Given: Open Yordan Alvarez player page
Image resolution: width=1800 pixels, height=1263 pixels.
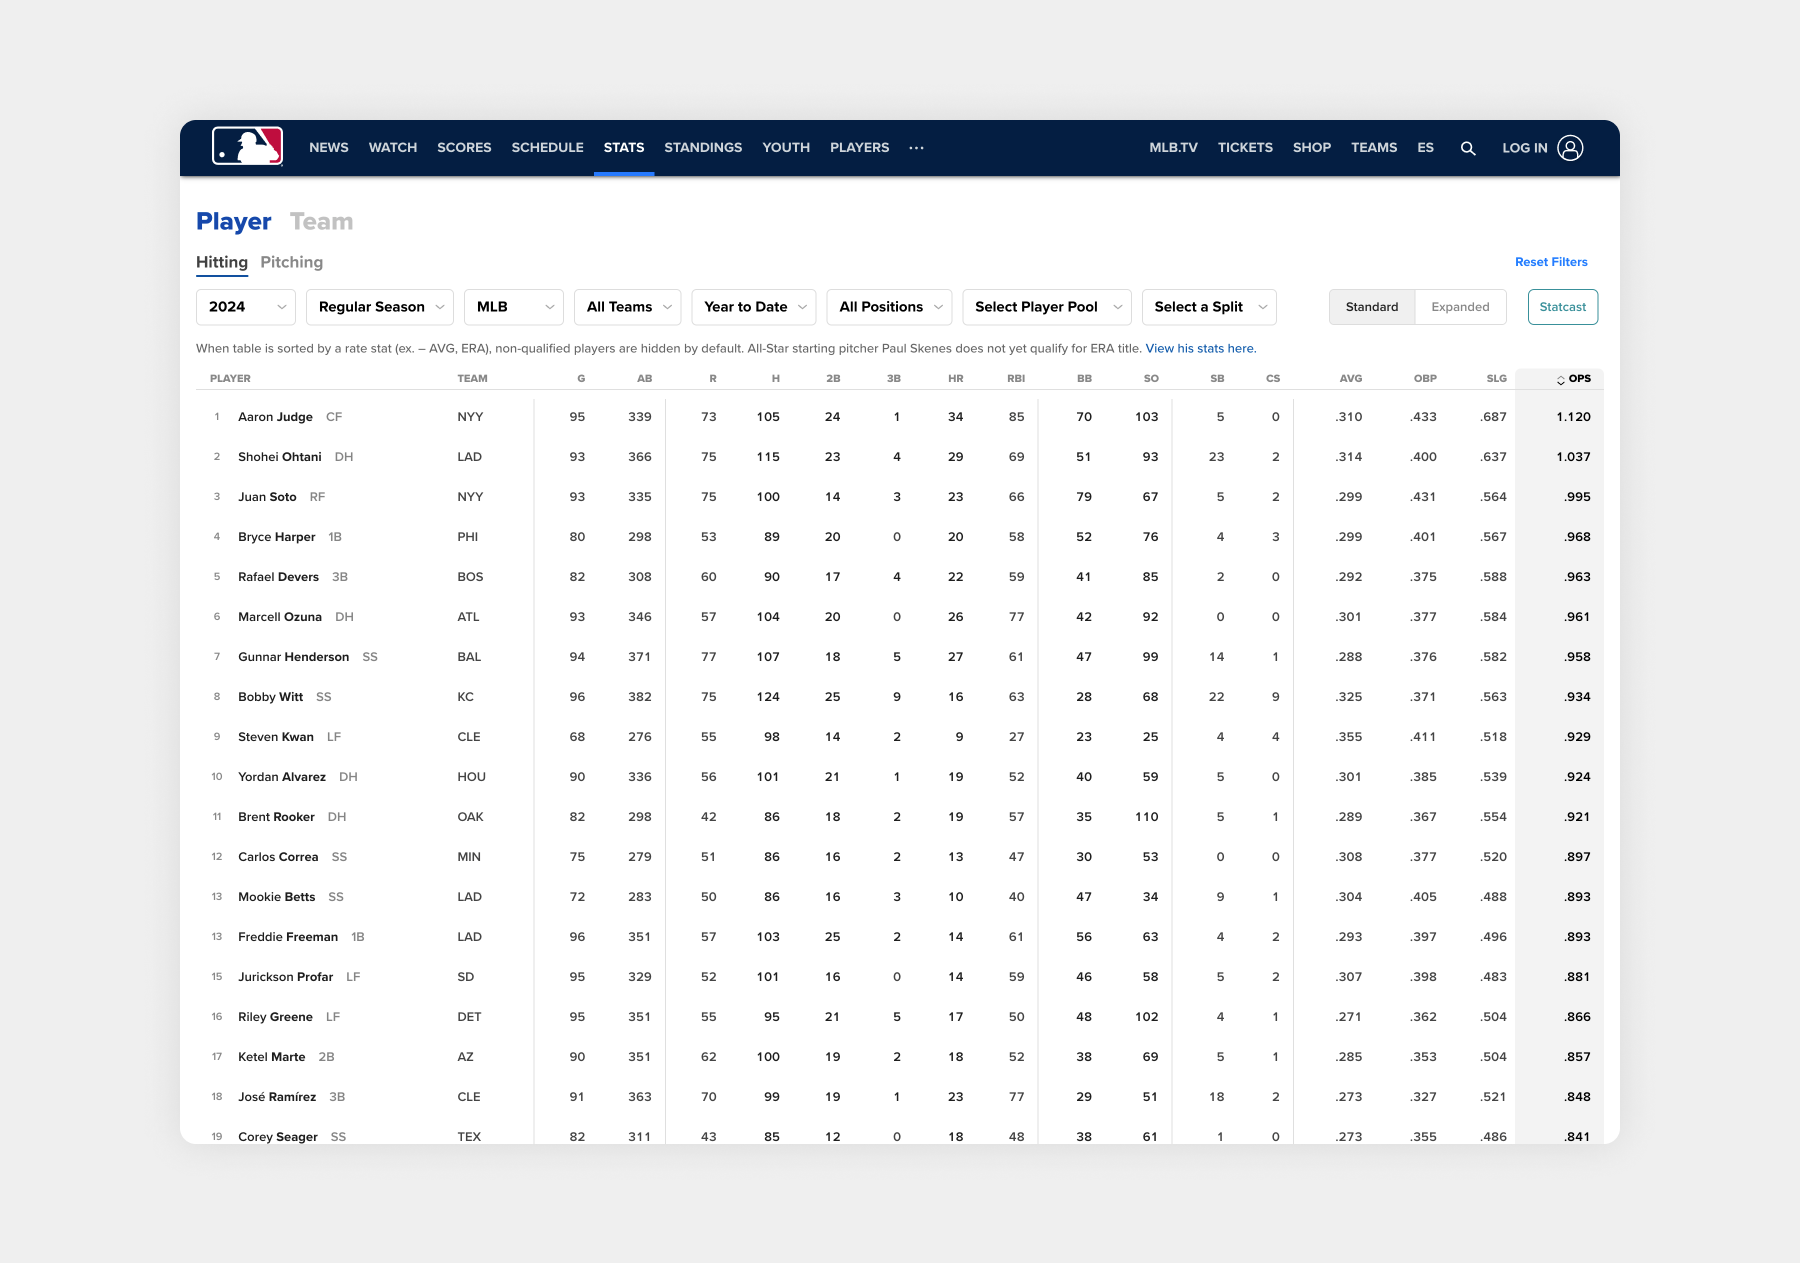Looking at the screenshot, I should point(282,777).
